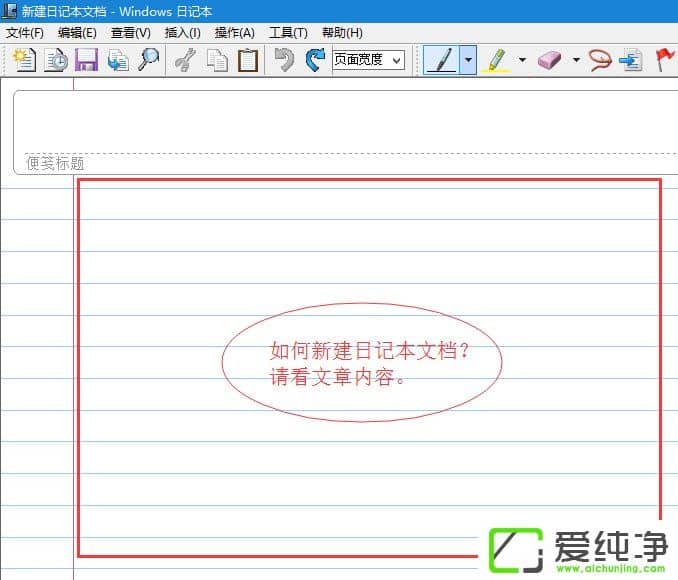Open the 文件(F) menu
This screenshot has height=580, width=678.
tap(25, 33)
